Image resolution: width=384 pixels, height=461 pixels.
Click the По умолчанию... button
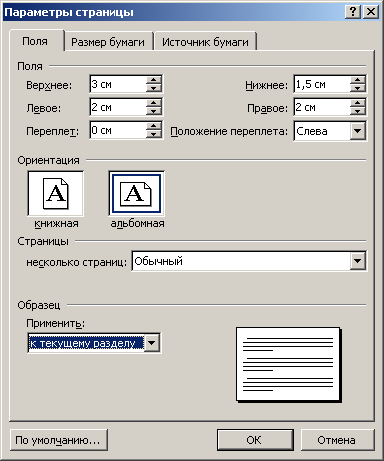click(59, 440)
